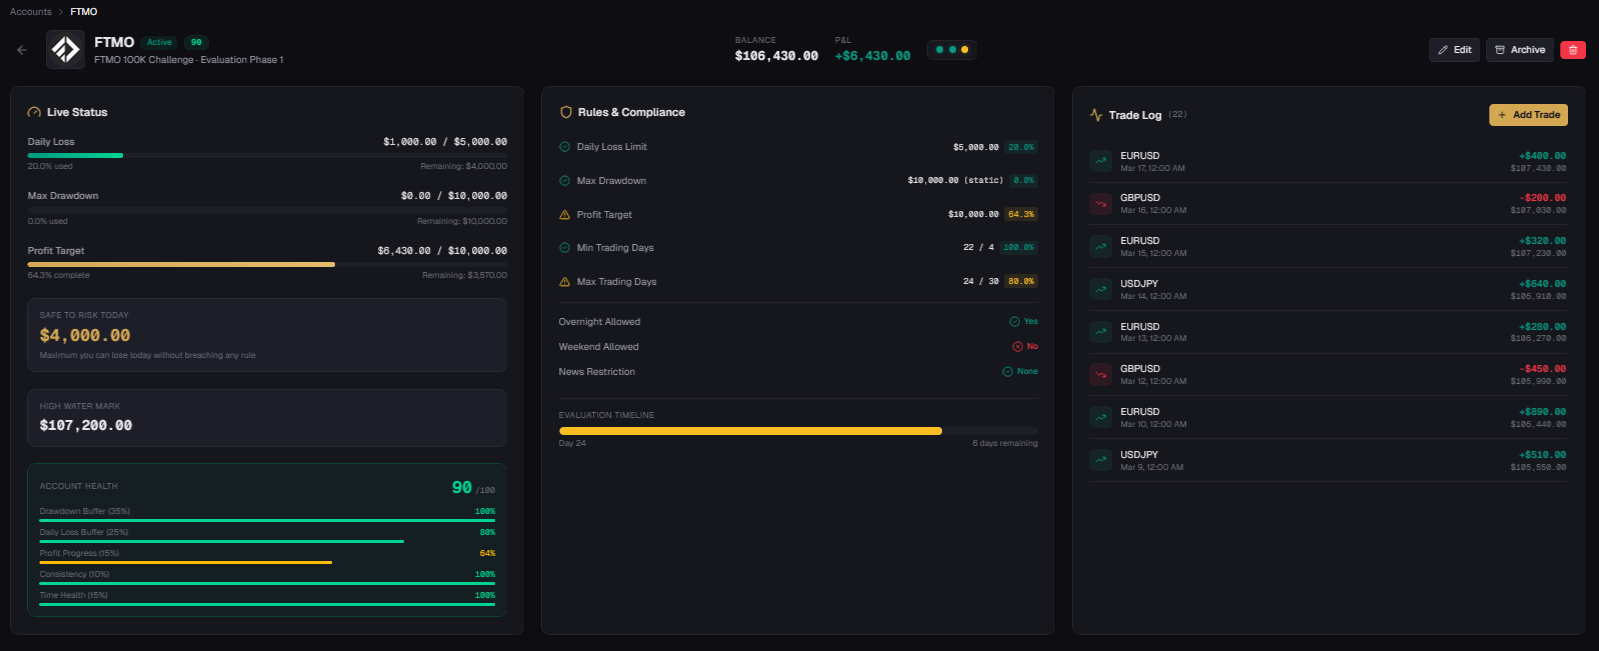Viewport: 1599px width, 651px height.
Task: Go back using the left arrow icon
Action: click(x=22, y=49)
